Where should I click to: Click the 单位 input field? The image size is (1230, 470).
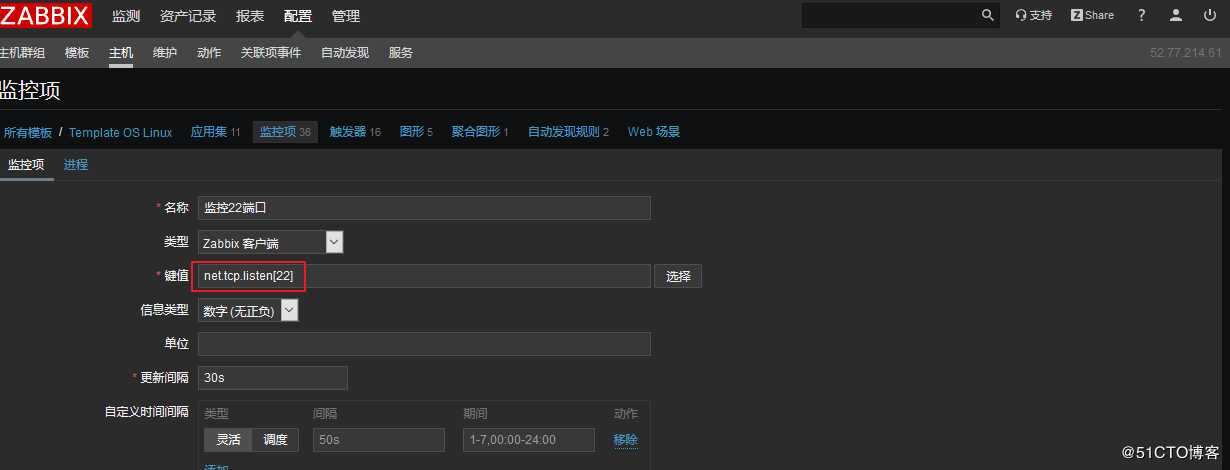(x=424, y=344)
